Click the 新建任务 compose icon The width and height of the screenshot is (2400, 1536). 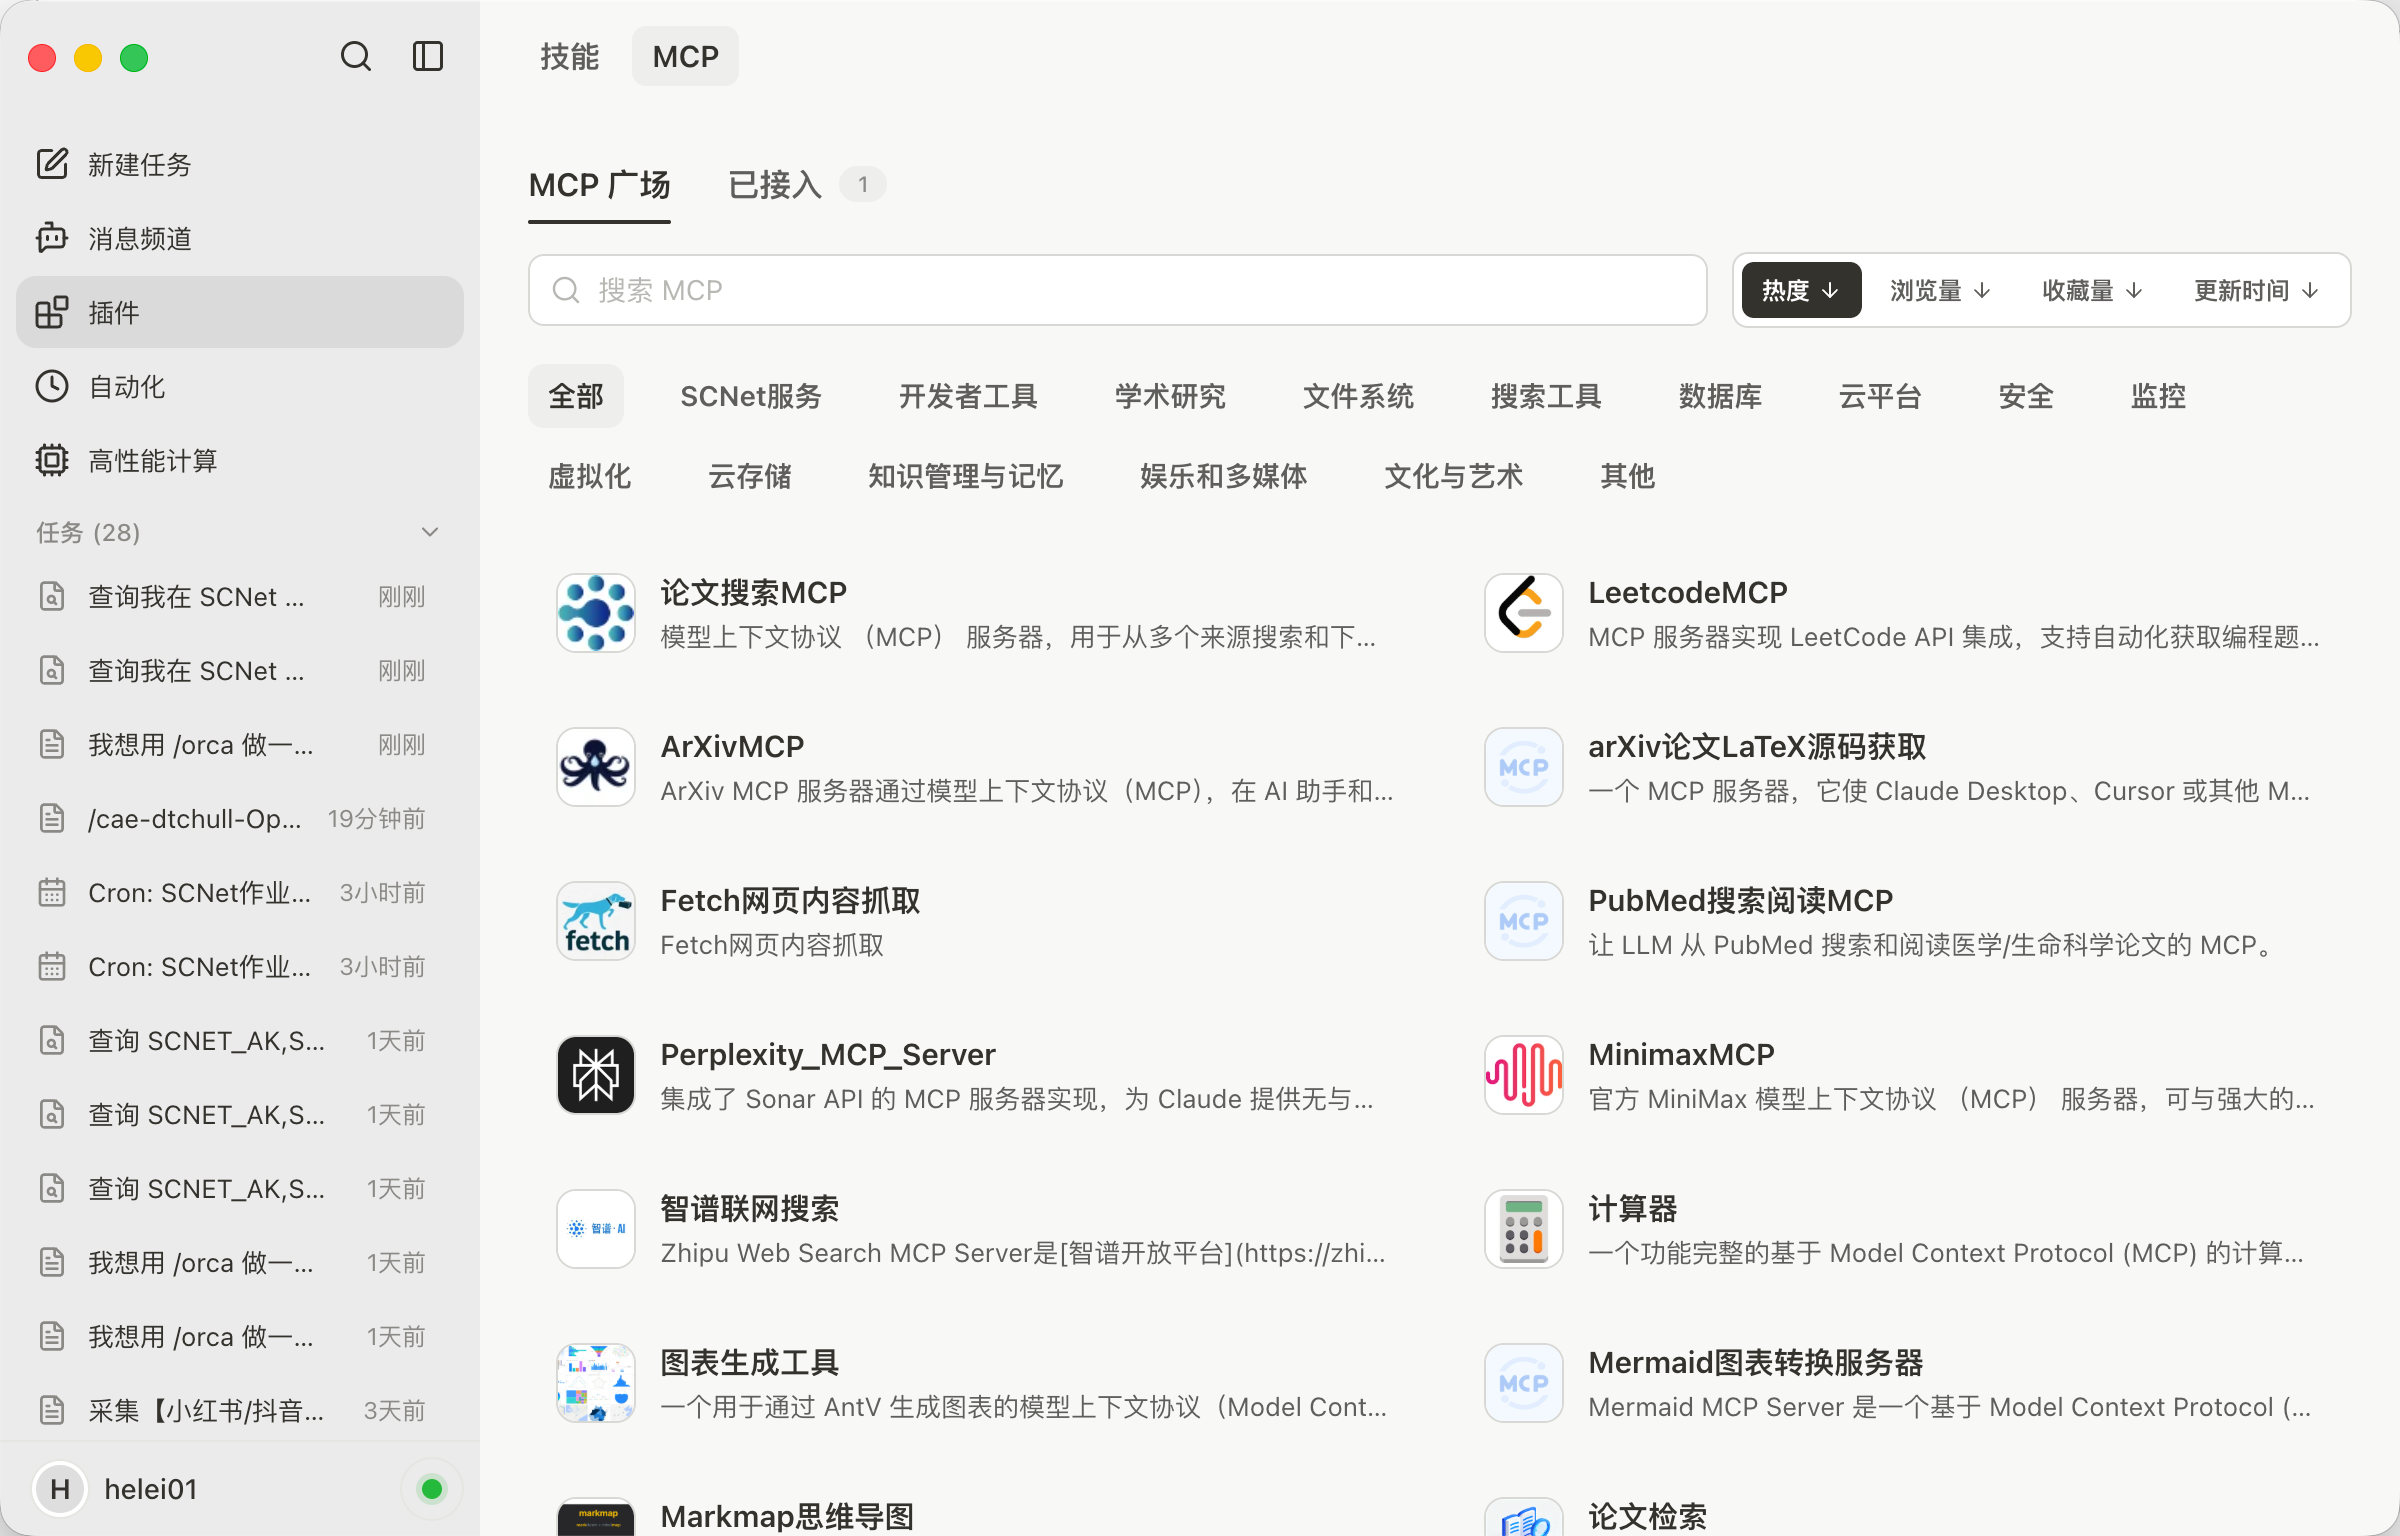click(52, 164)
